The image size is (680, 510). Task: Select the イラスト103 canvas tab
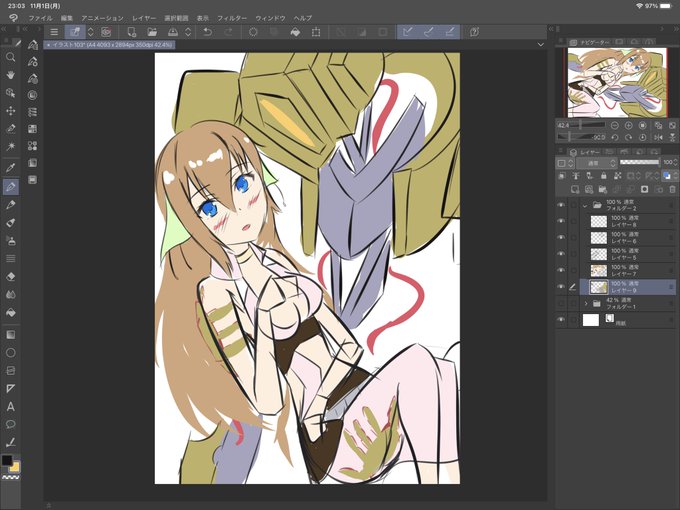click(x=109, y=45)
